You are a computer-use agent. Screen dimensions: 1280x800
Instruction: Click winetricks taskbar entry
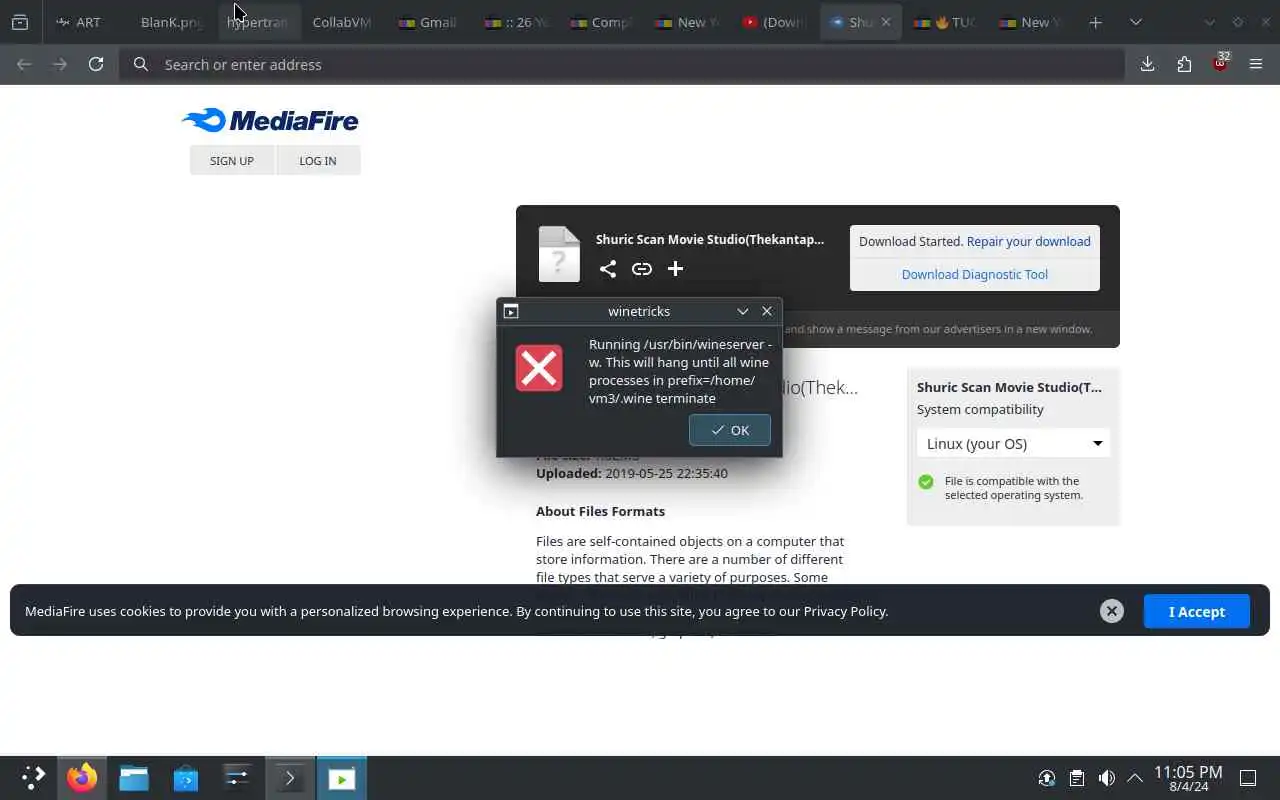point(342,778)
